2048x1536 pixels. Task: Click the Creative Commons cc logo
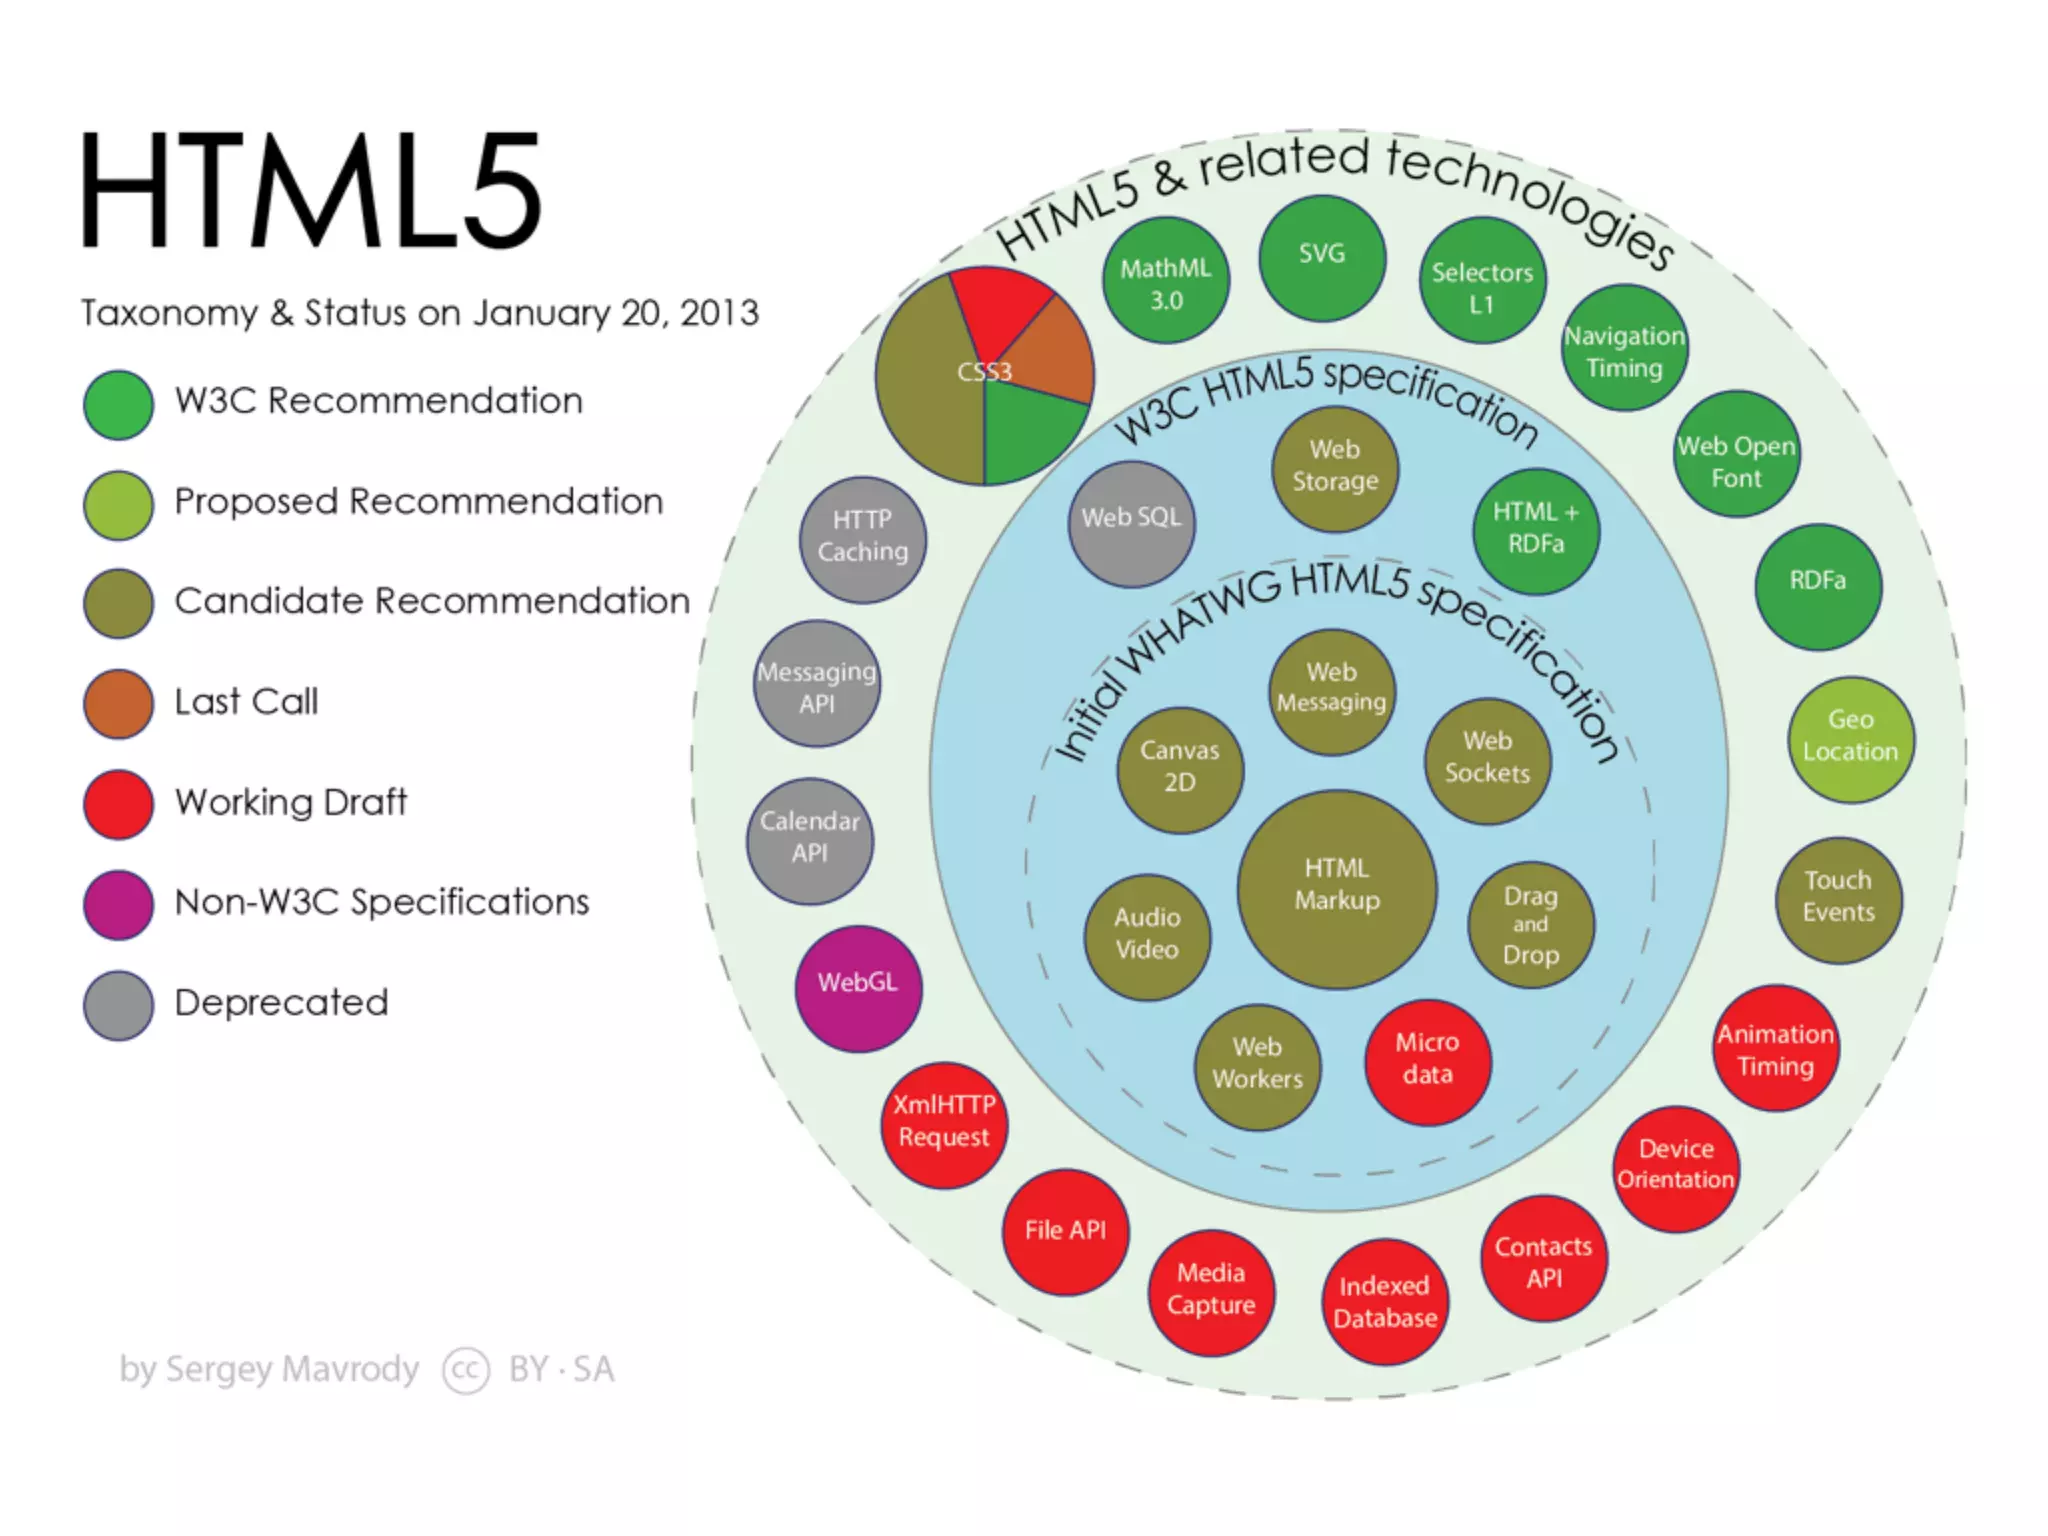465,1370
